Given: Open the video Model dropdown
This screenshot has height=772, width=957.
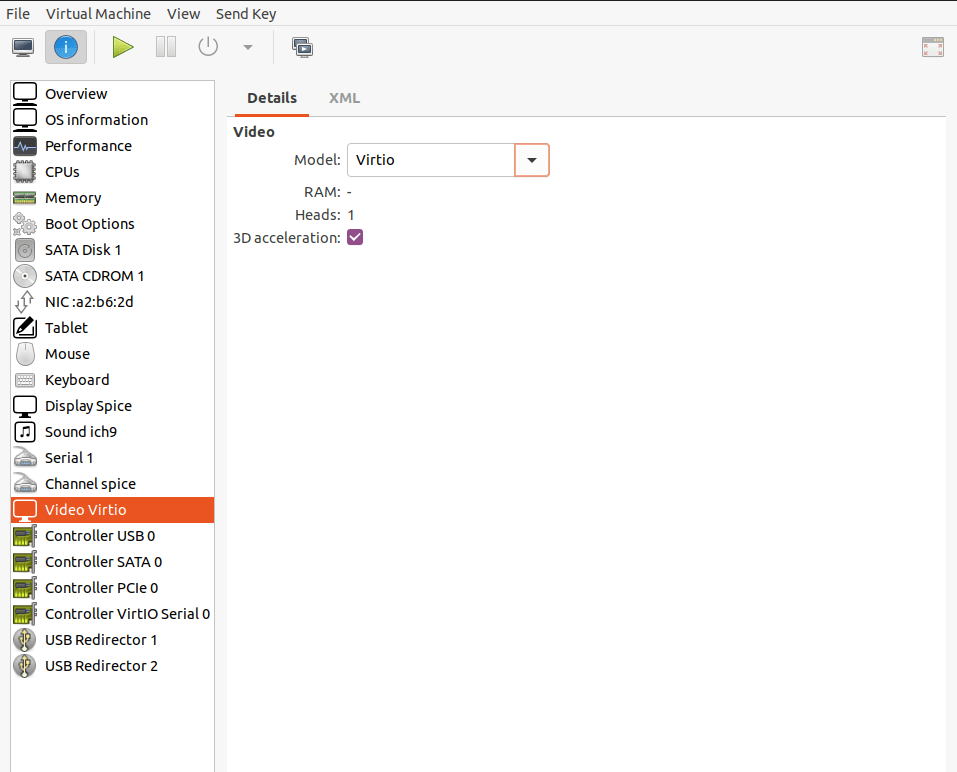Looking at the screenshot, I should click(x=531, y=159).
